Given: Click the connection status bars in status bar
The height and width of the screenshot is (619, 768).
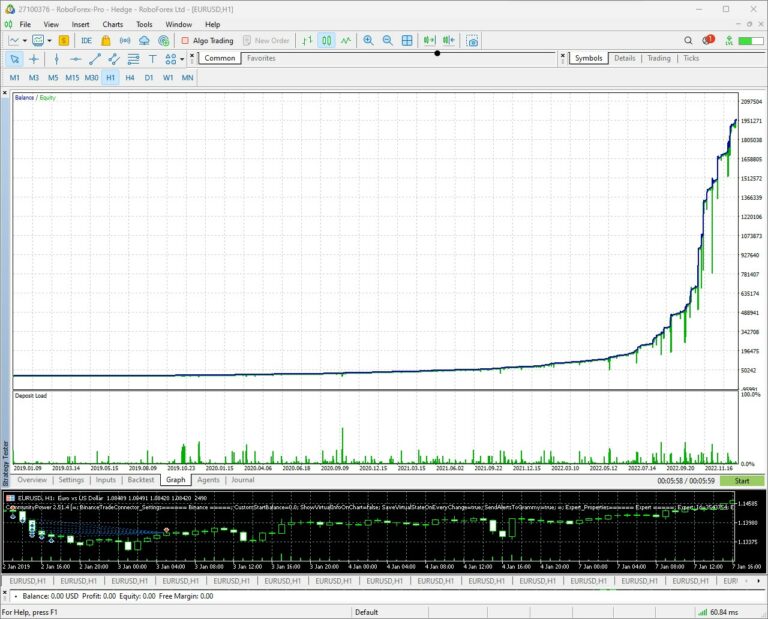Looking at the screenshot, I should point(702,611).
